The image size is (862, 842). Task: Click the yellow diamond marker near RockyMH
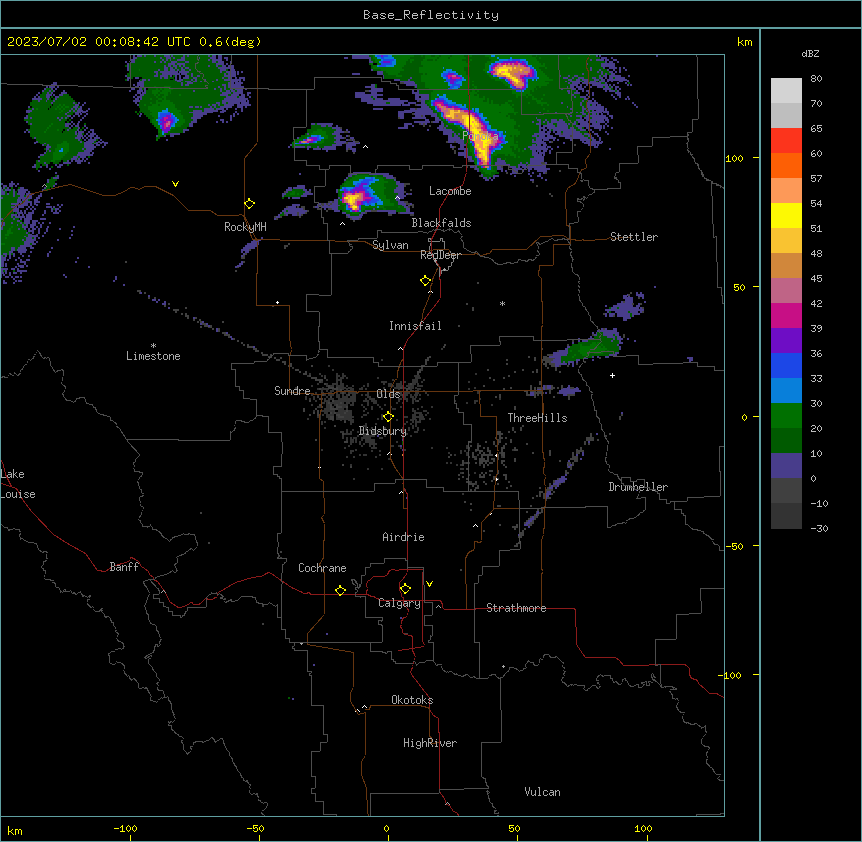point(249,204)
